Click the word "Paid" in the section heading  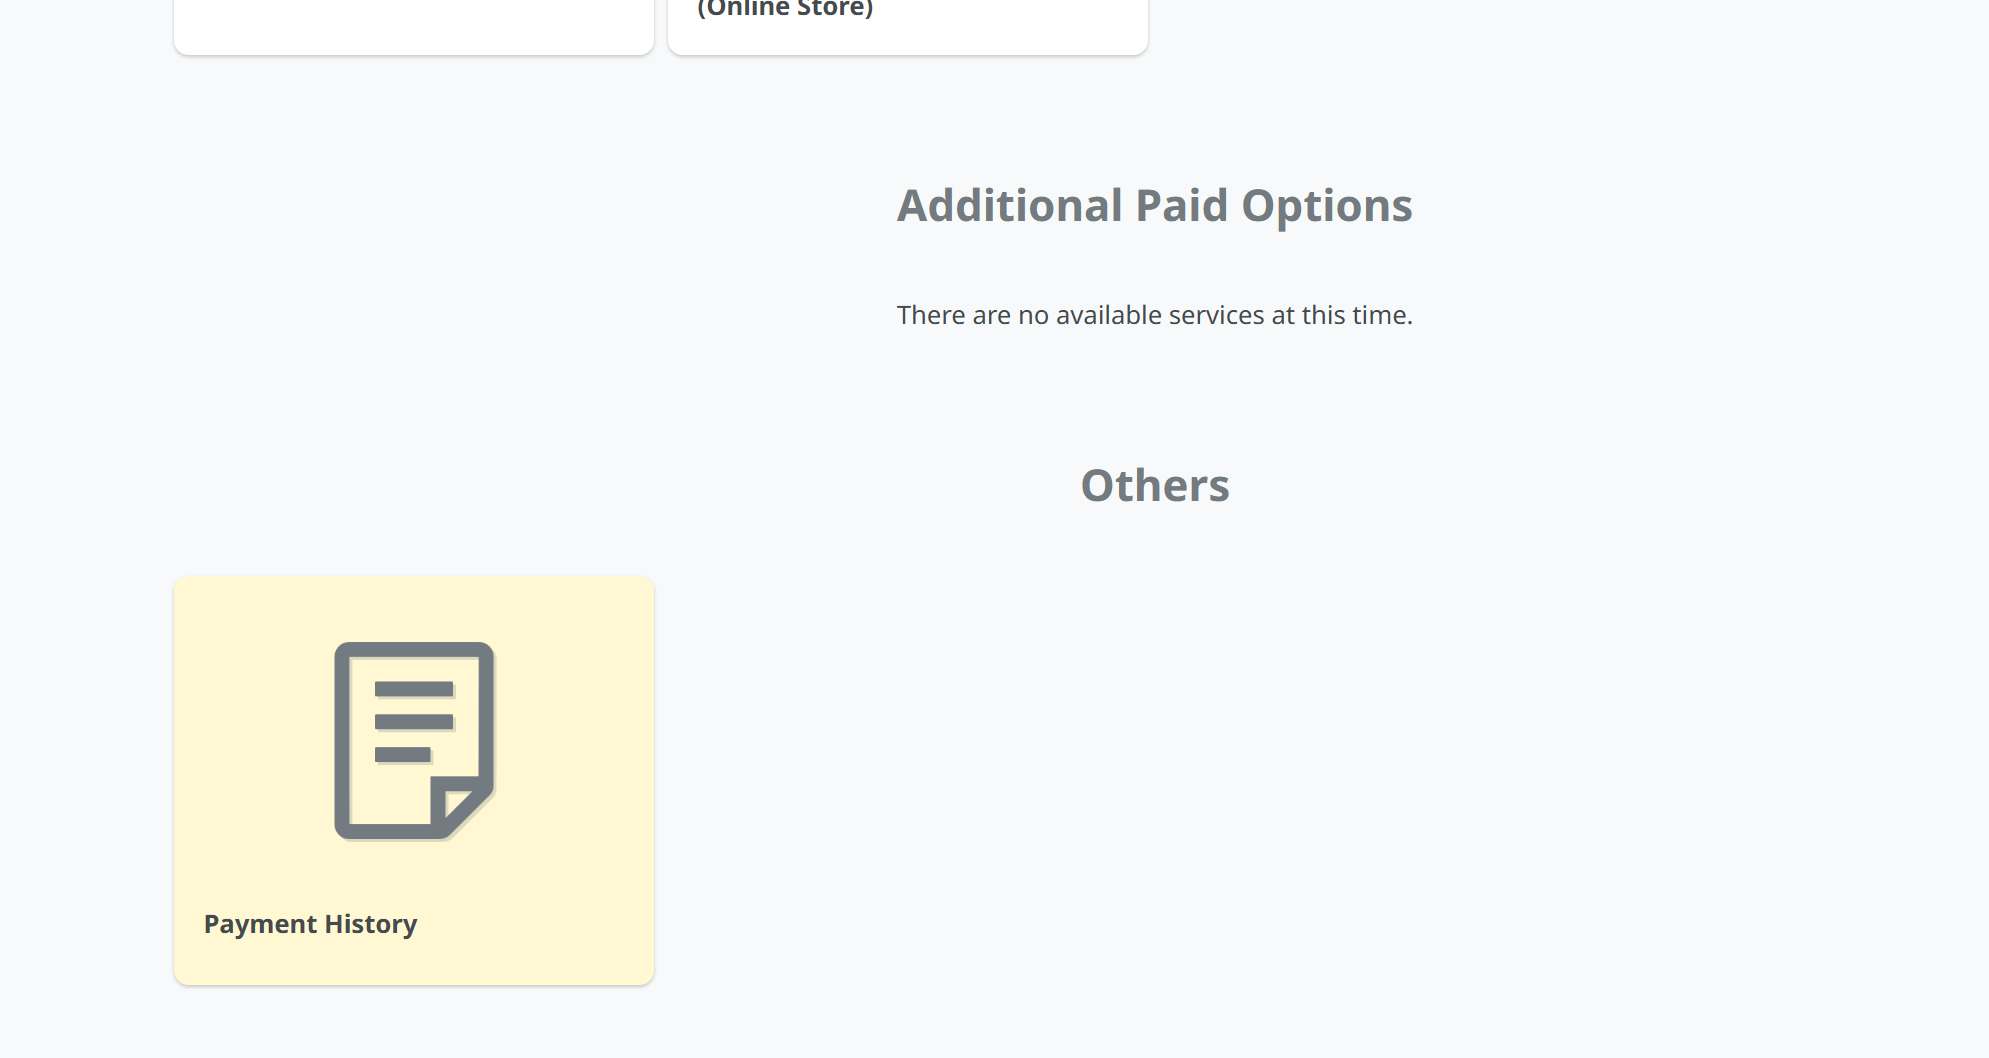tap(1181, 206)
